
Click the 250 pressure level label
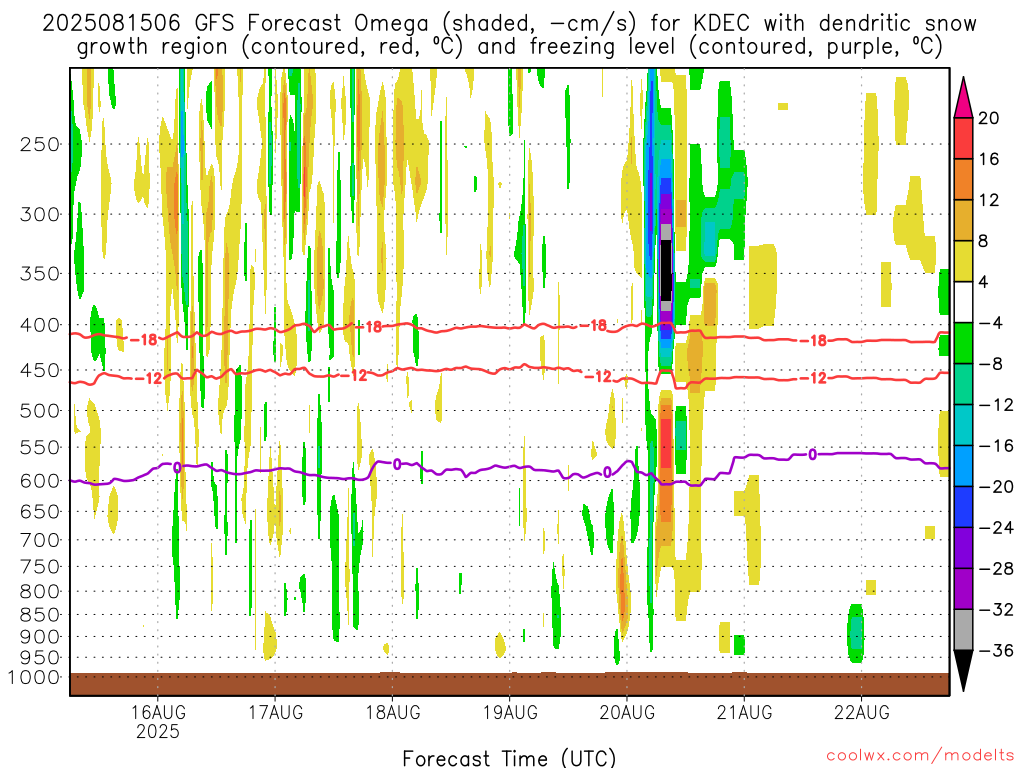[x=40, y=144]
